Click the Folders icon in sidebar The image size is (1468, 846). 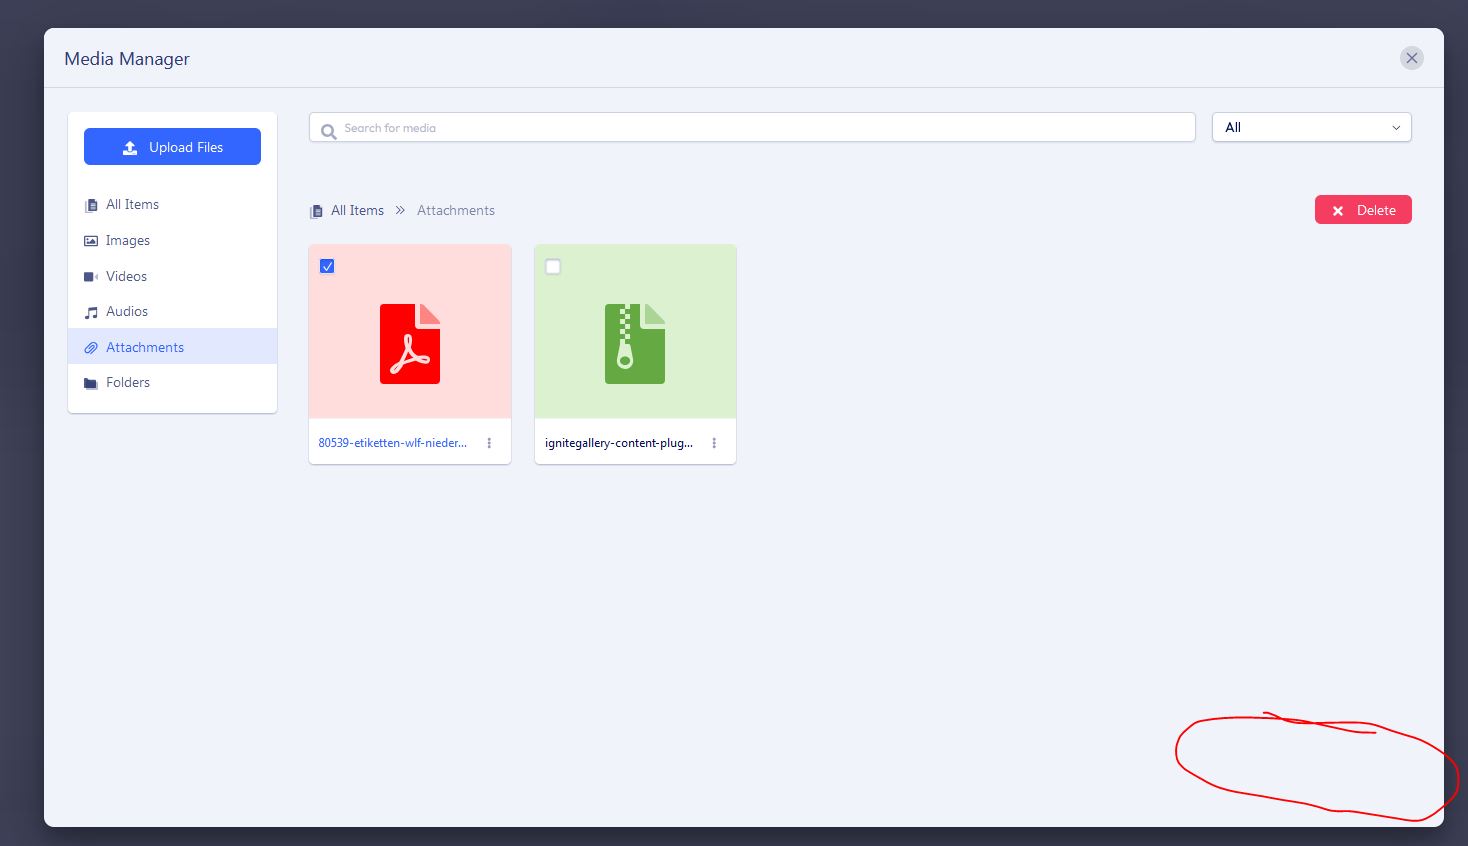pyautogui.click(x=91, y=383)
